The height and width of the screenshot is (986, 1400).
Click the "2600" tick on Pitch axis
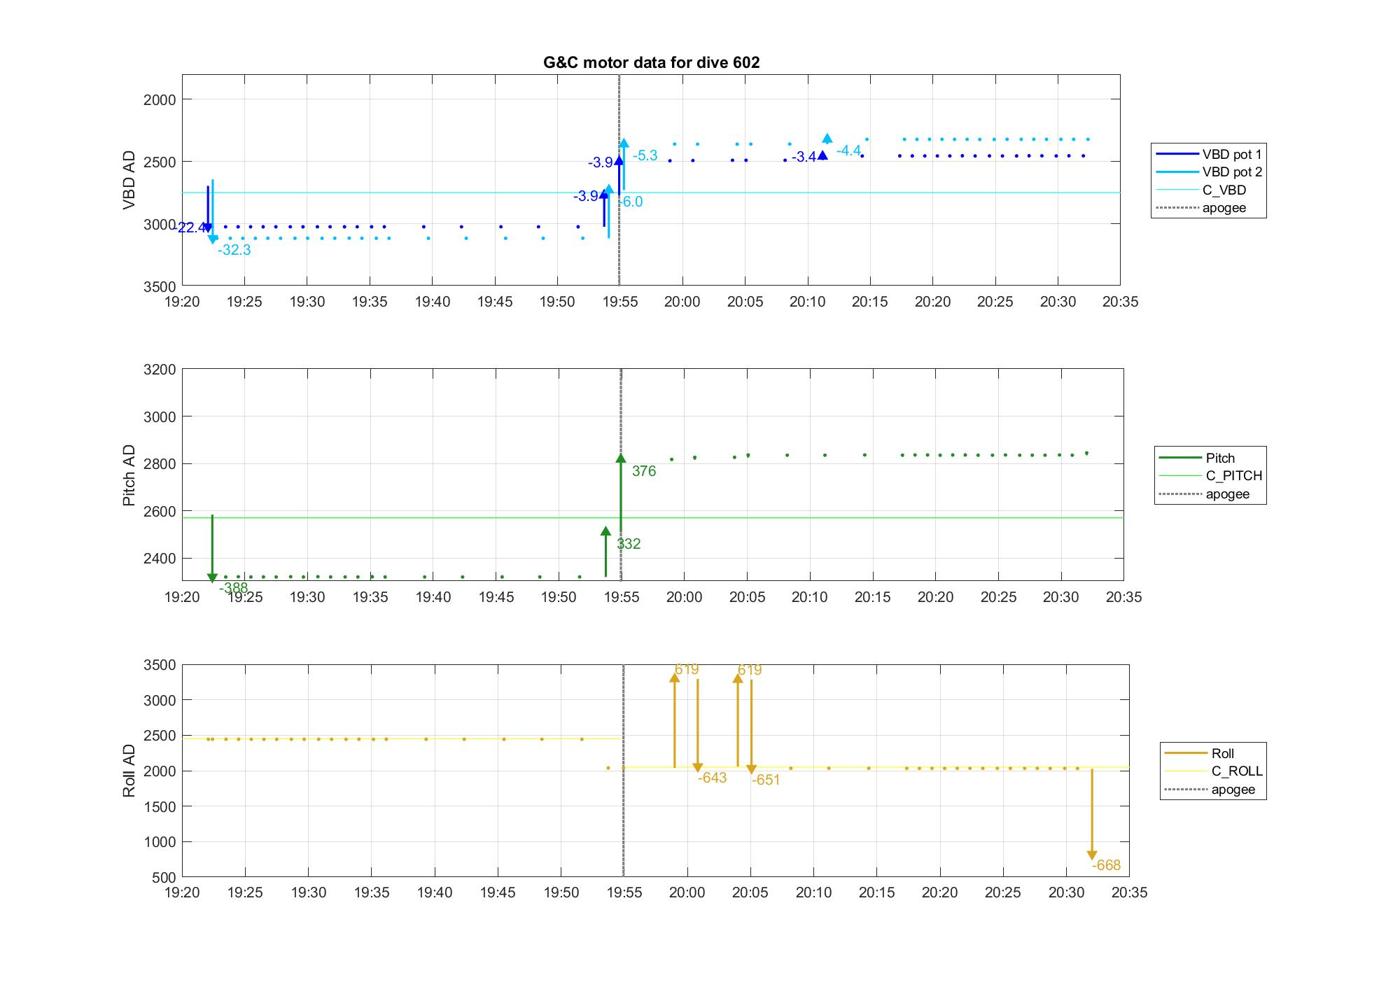coord(160,511)
